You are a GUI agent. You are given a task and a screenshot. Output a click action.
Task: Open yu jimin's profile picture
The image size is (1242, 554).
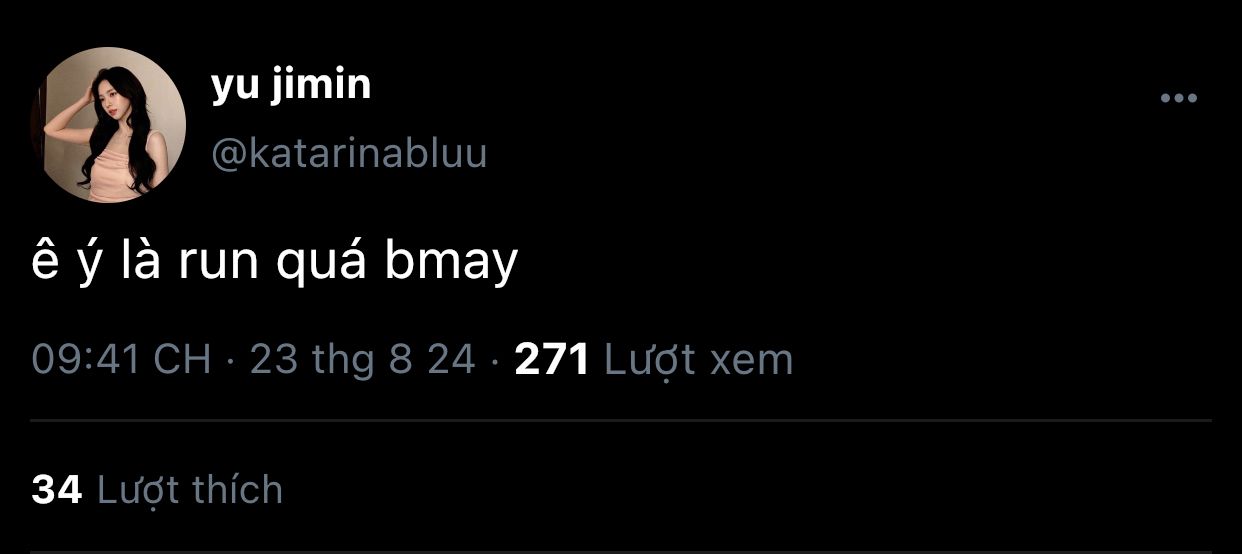pyautogui.click(x=107, y=124)
